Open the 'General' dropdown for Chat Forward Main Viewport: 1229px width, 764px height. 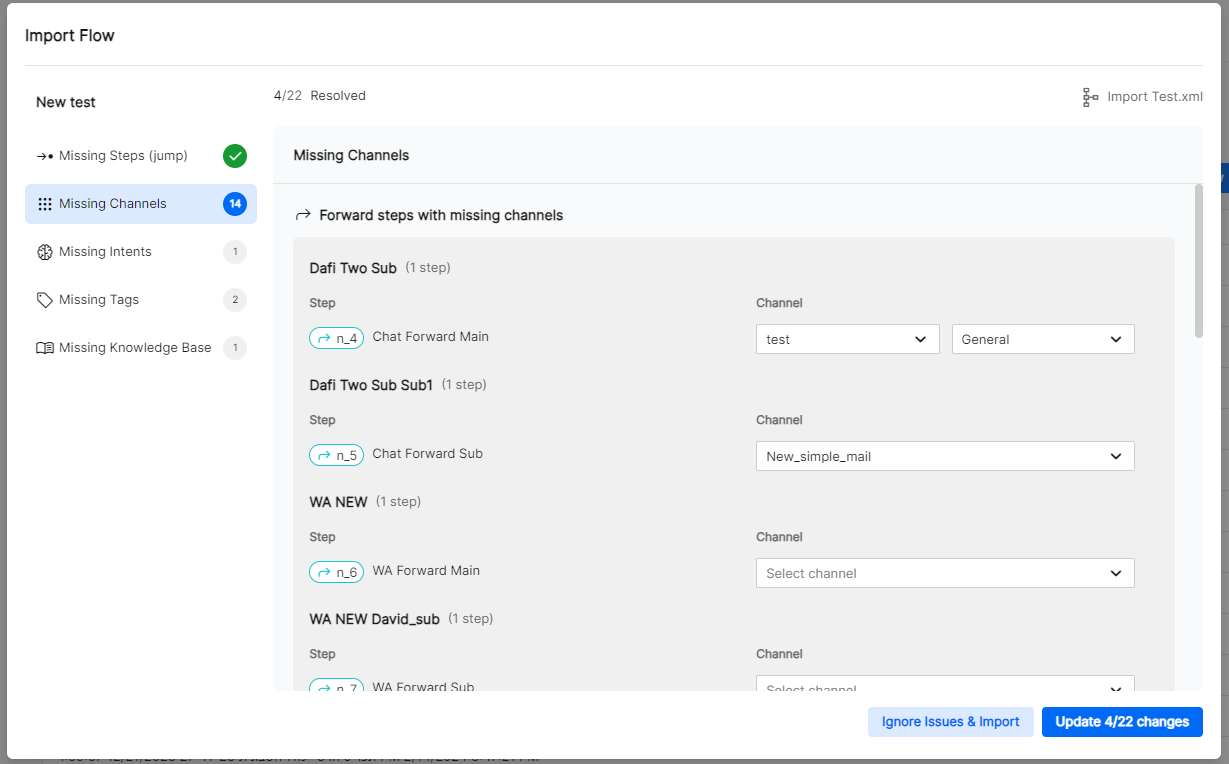[1043, 339]
